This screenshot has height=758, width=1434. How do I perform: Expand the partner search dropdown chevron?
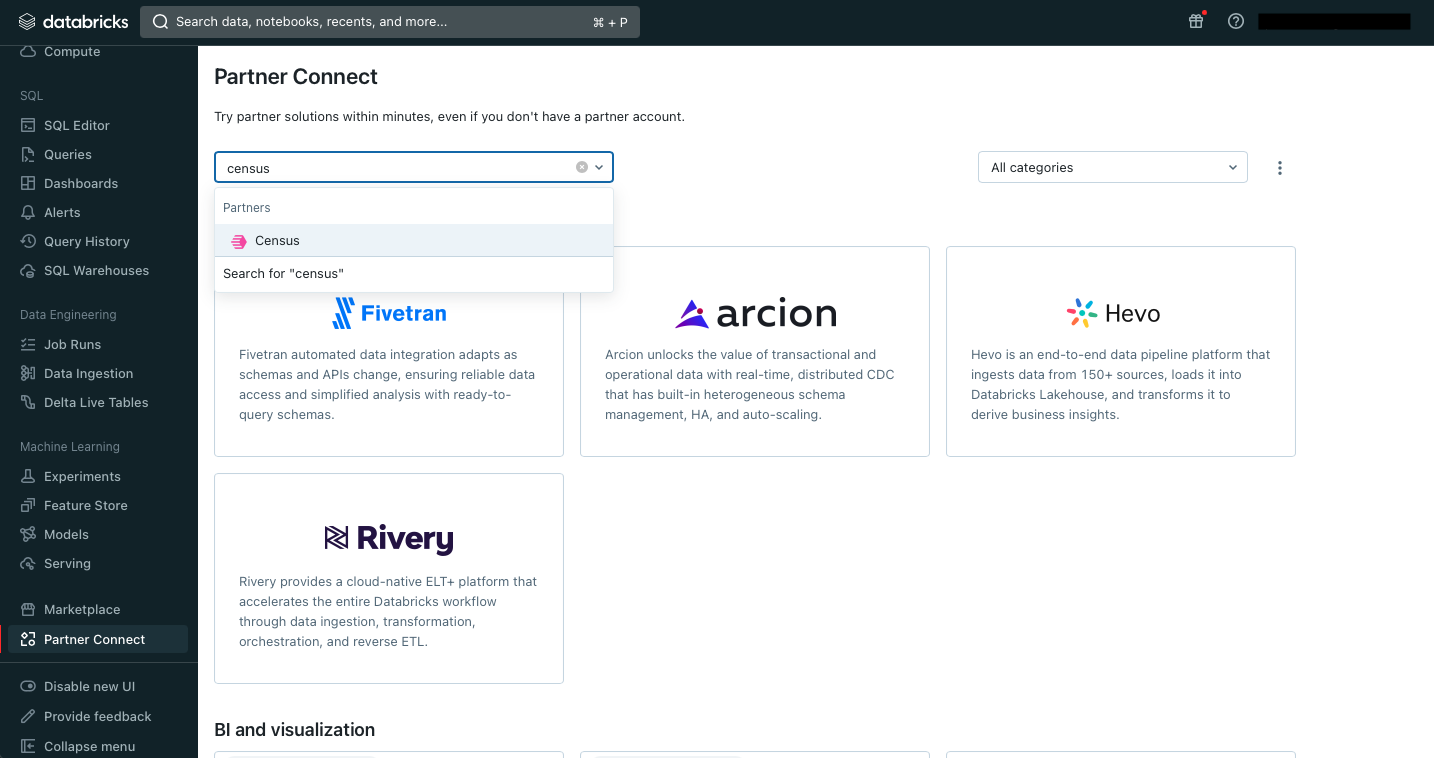pyautogui.click(x=599, y=167)
